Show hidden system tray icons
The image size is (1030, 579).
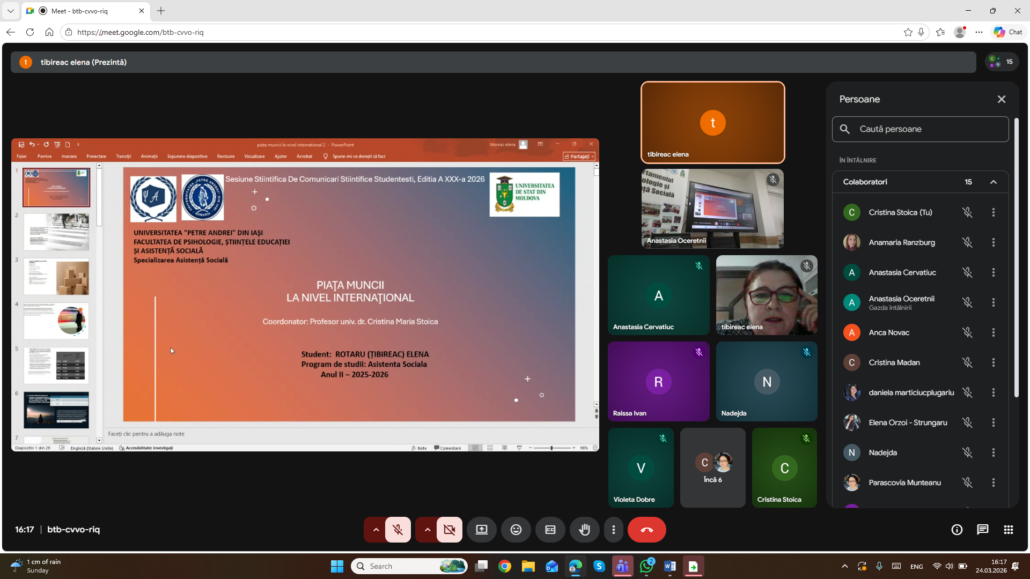point(844,567)
